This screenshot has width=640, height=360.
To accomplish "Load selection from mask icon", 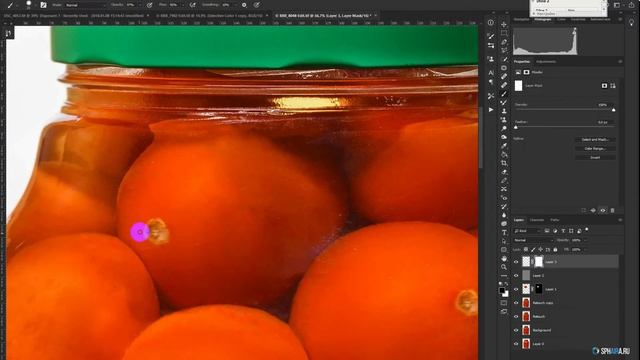I will pyautogui.click(x=584, y=210).
